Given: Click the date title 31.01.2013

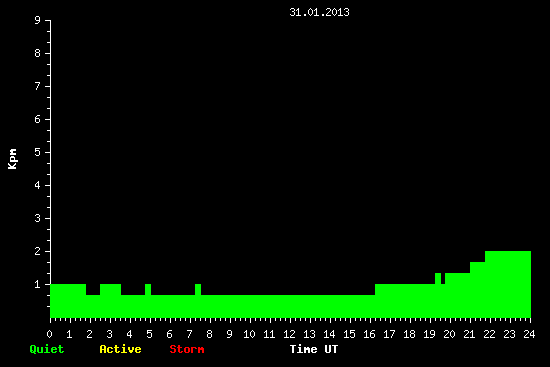Looking at the screenshot, I should tap(319, 12).
